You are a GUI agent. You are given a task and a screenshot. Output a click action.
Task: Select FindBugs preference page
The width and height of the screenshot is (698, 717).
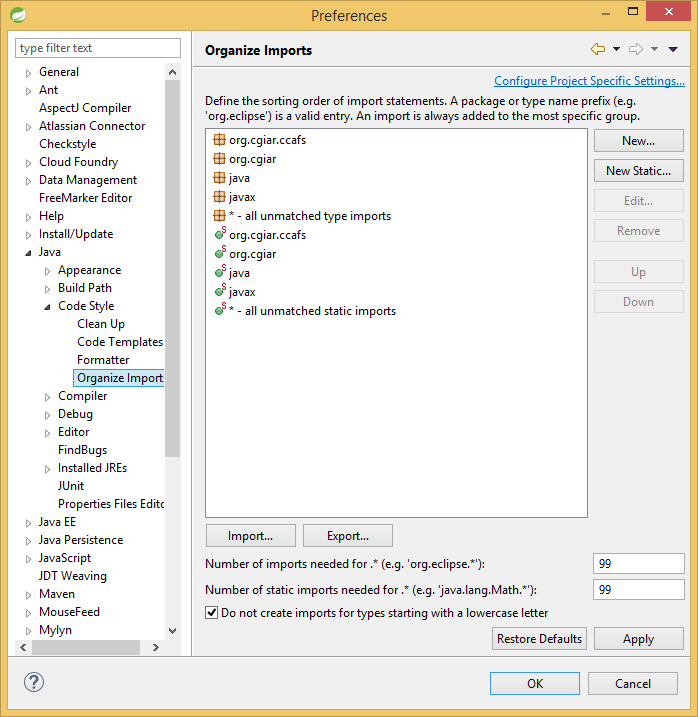[82, 449]
